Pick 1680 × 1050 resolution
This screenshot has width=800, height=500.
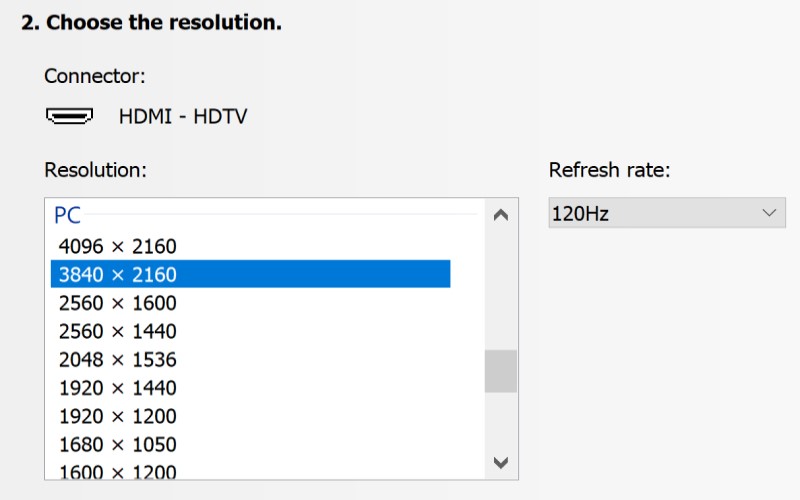tap(117, 444)
